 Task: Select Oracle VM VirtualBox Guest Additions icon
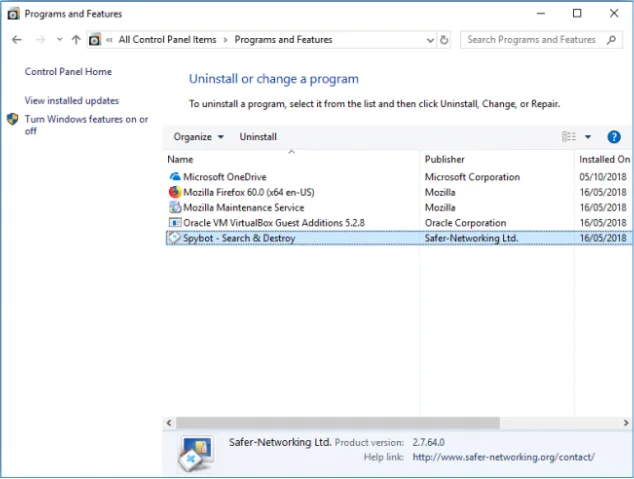tap(175, 222)
